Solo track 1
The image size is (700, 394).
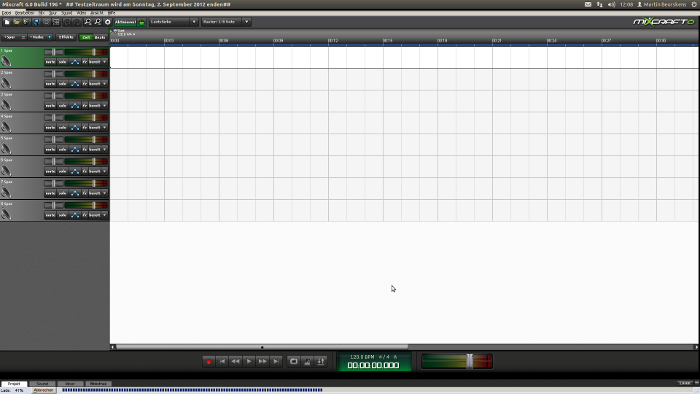point(62,62)
